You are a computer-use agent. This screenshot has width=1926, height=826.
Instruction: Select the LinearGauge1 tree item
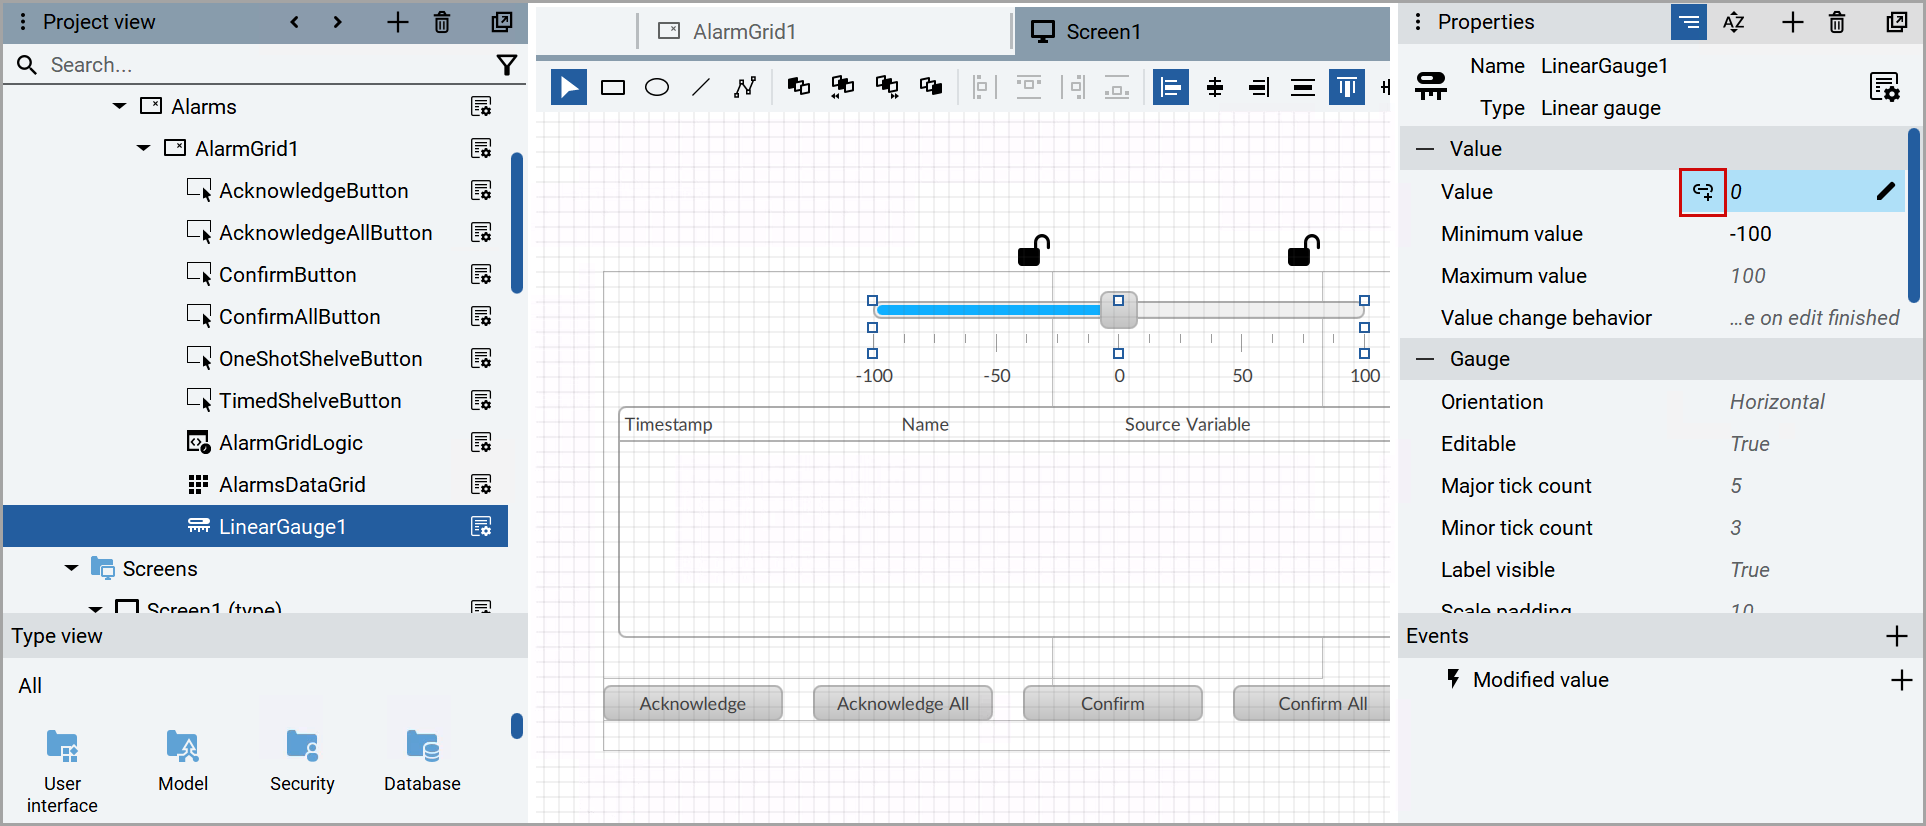(256, 526)
